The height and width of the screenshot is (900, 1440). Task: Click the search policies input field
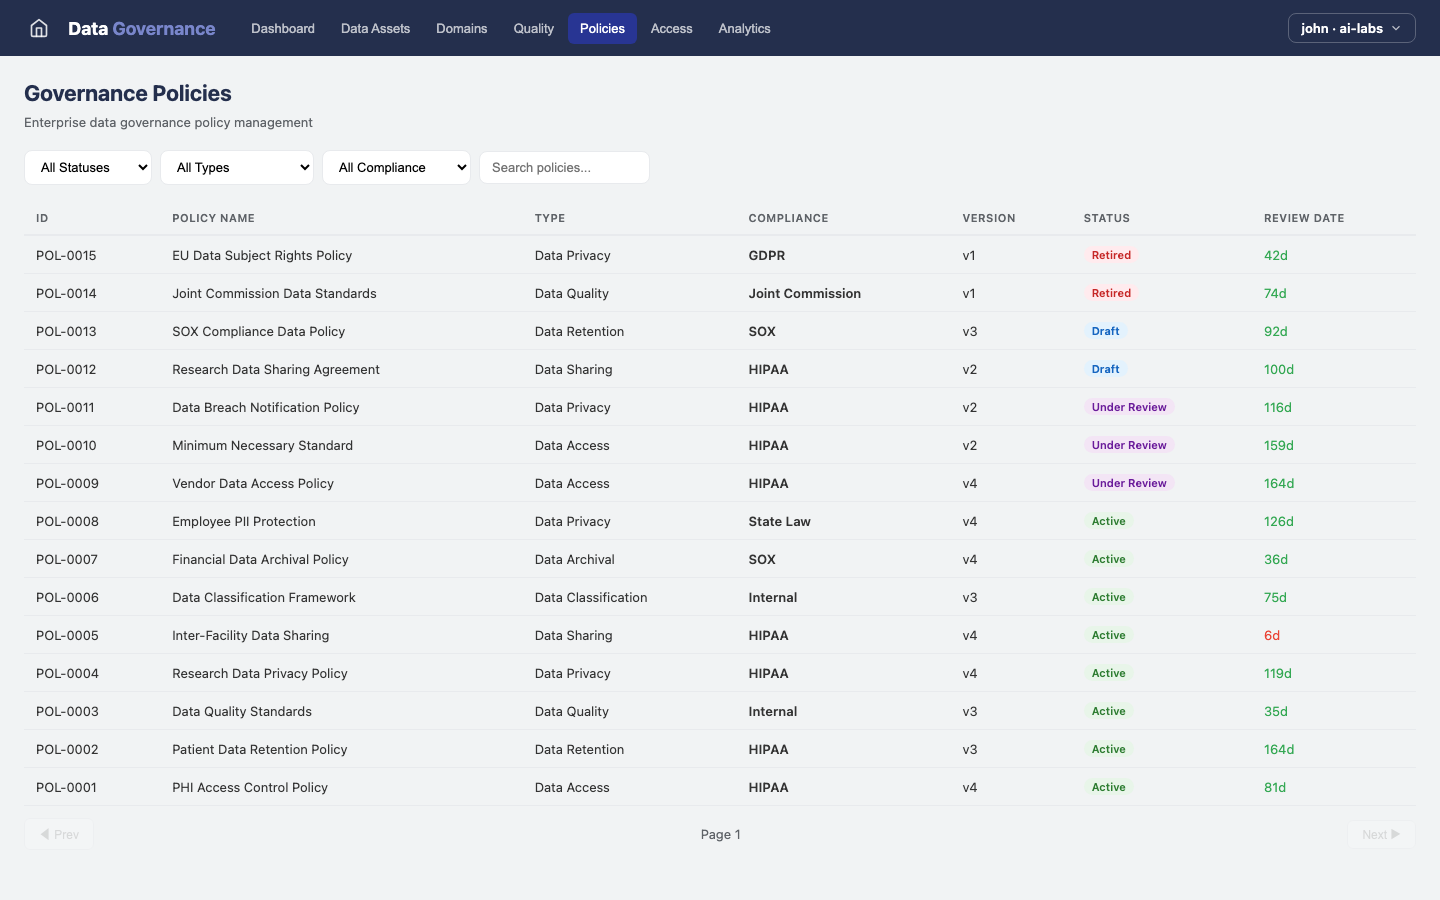pos(564,167)
